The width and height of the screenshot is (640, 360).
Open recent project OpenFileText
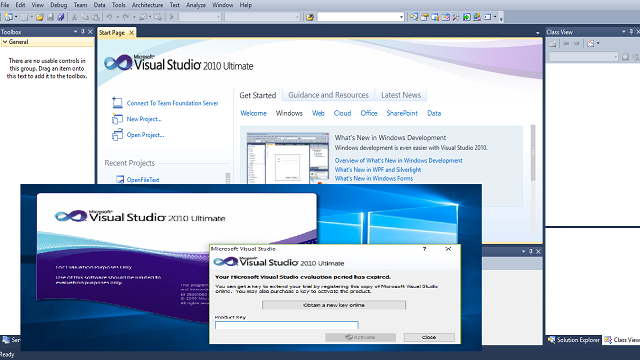tap(142, 180)
